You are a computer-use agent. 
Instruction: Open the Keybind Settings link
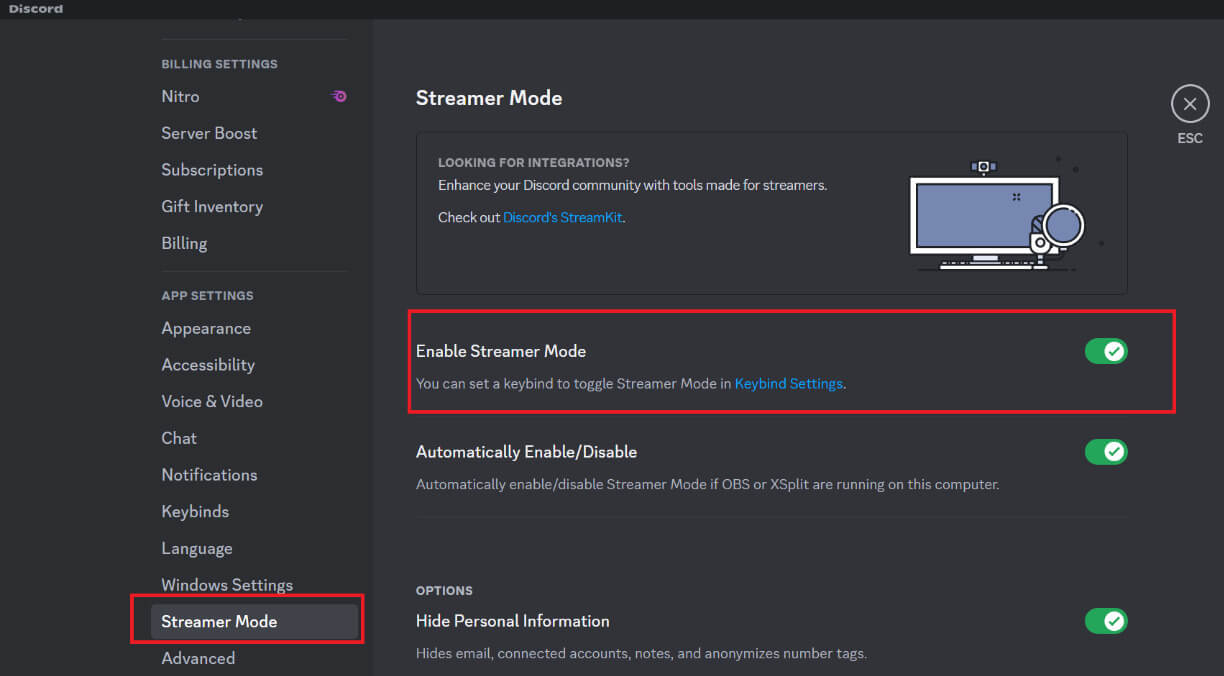tap(788, 383)
